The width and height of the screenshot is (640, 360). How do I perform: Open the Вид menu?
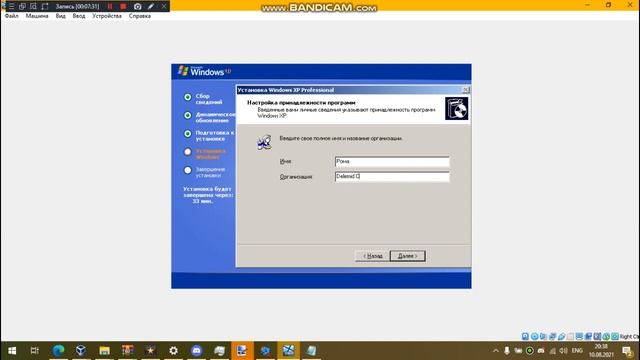coord(60,16)
